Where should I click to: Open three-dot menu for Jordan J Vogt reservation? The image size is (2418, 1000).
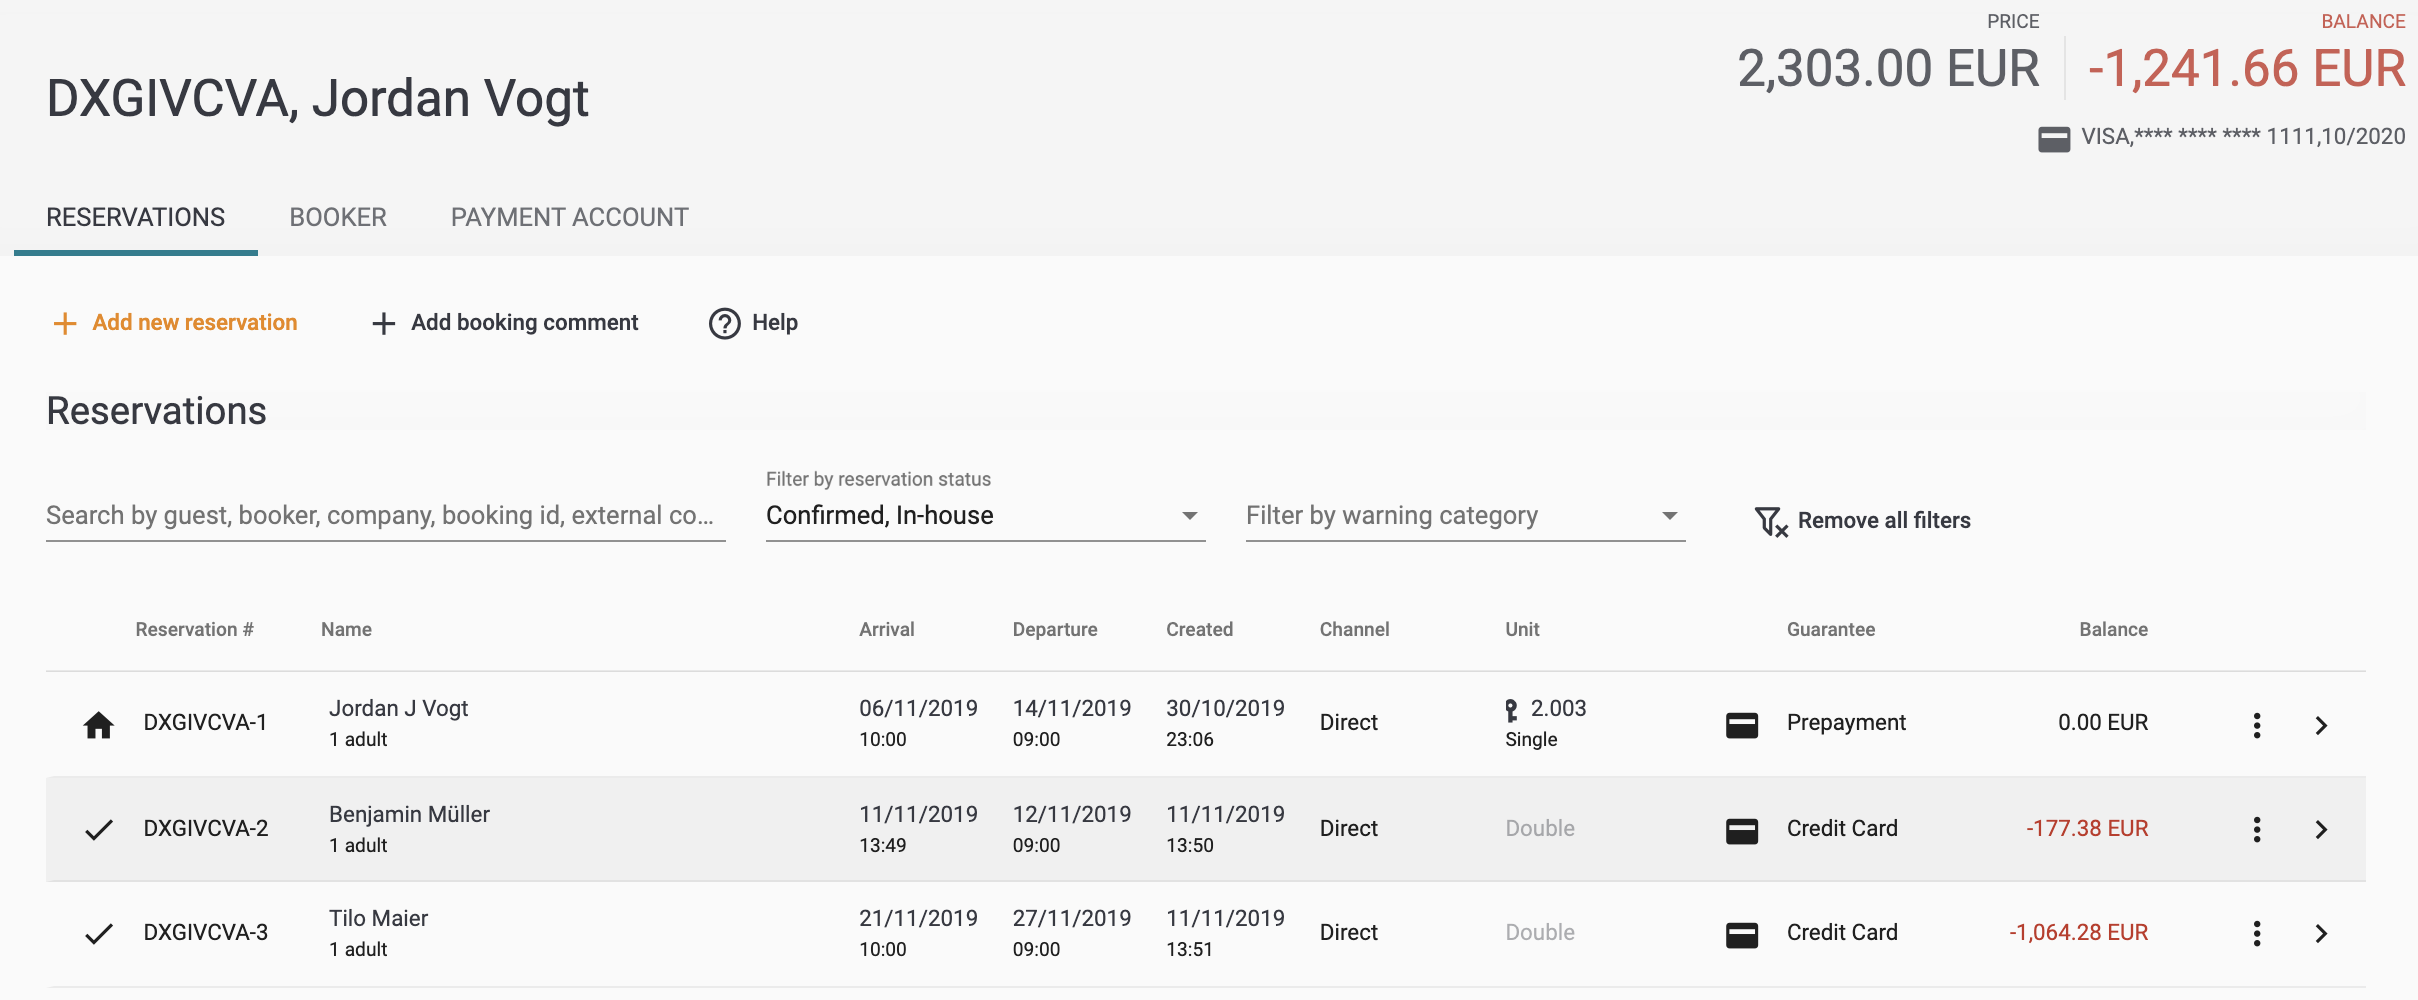point(2256,725)
